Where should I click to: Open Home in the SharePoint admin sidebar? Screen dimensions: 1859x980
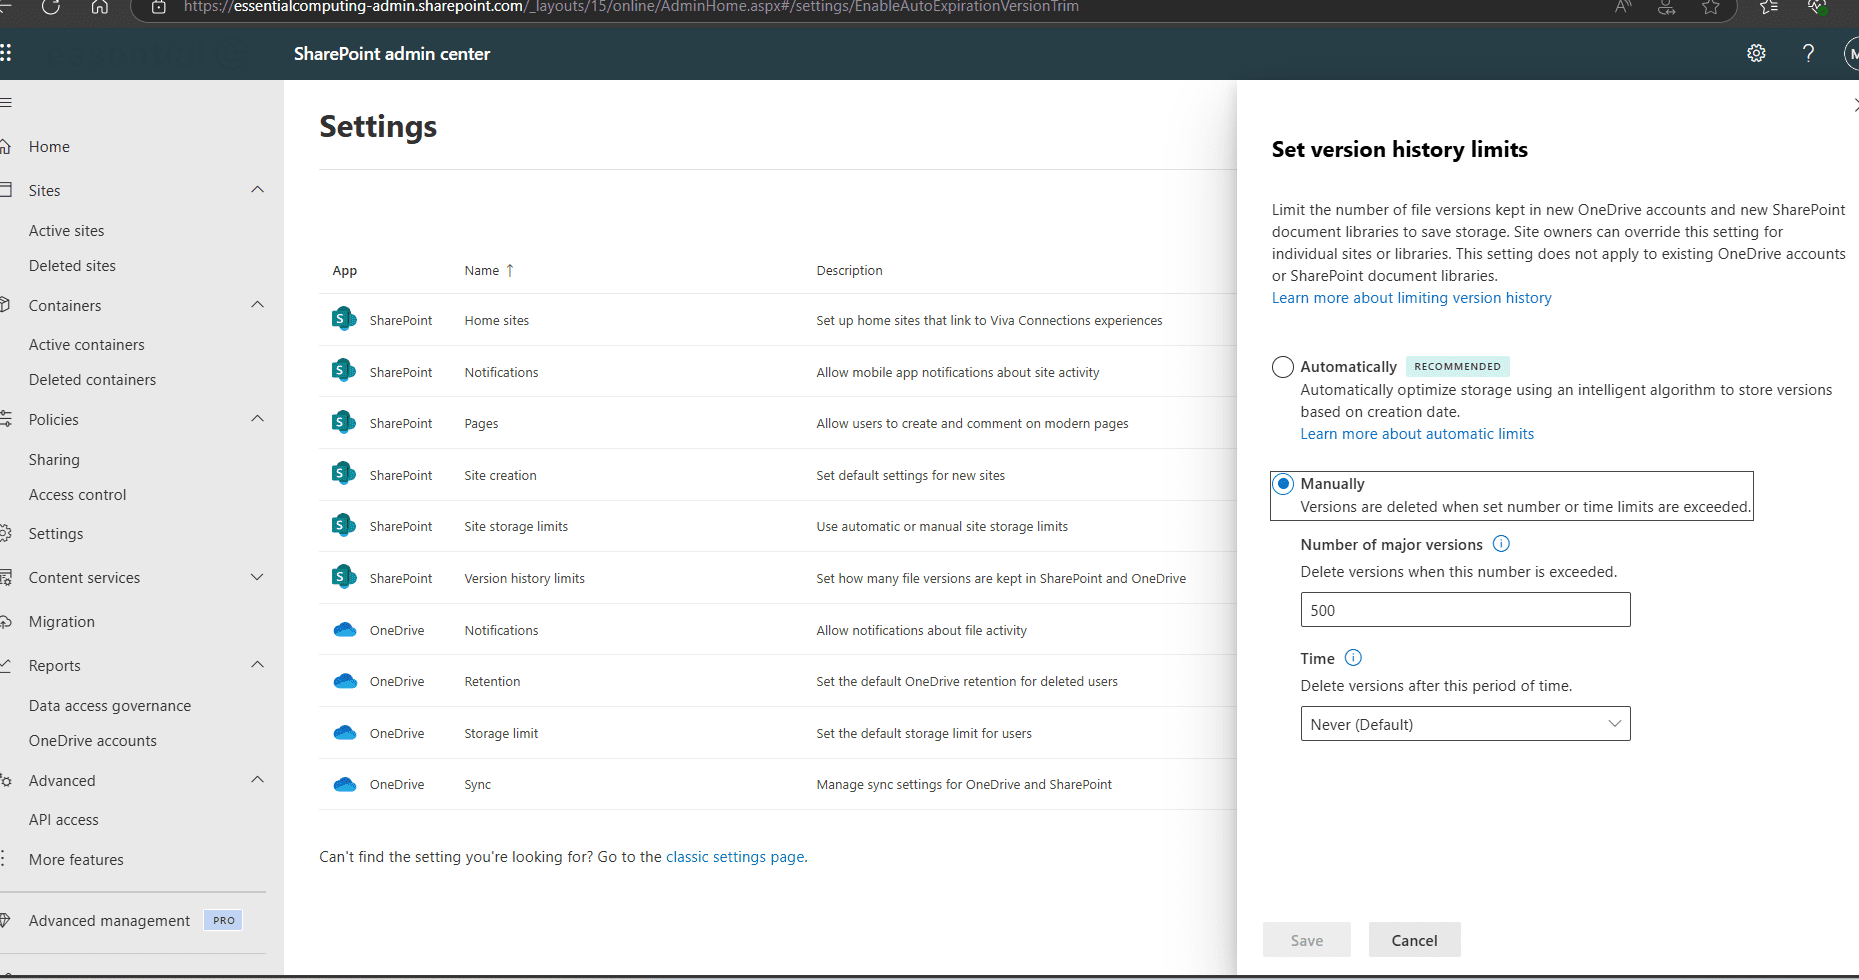(x=48, y=146)
